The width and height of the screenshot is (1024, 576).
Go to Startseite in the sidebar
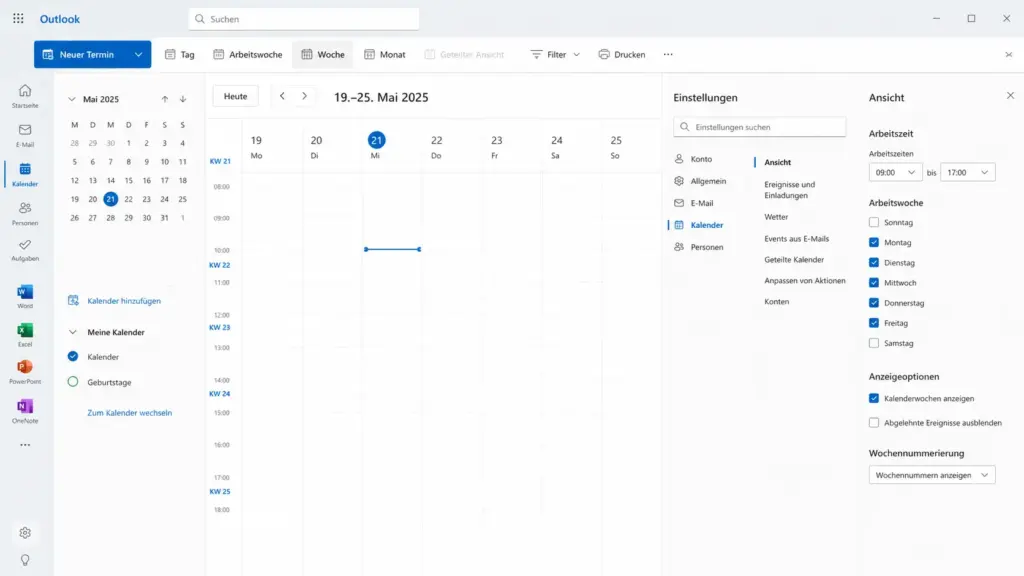(25, 95)
